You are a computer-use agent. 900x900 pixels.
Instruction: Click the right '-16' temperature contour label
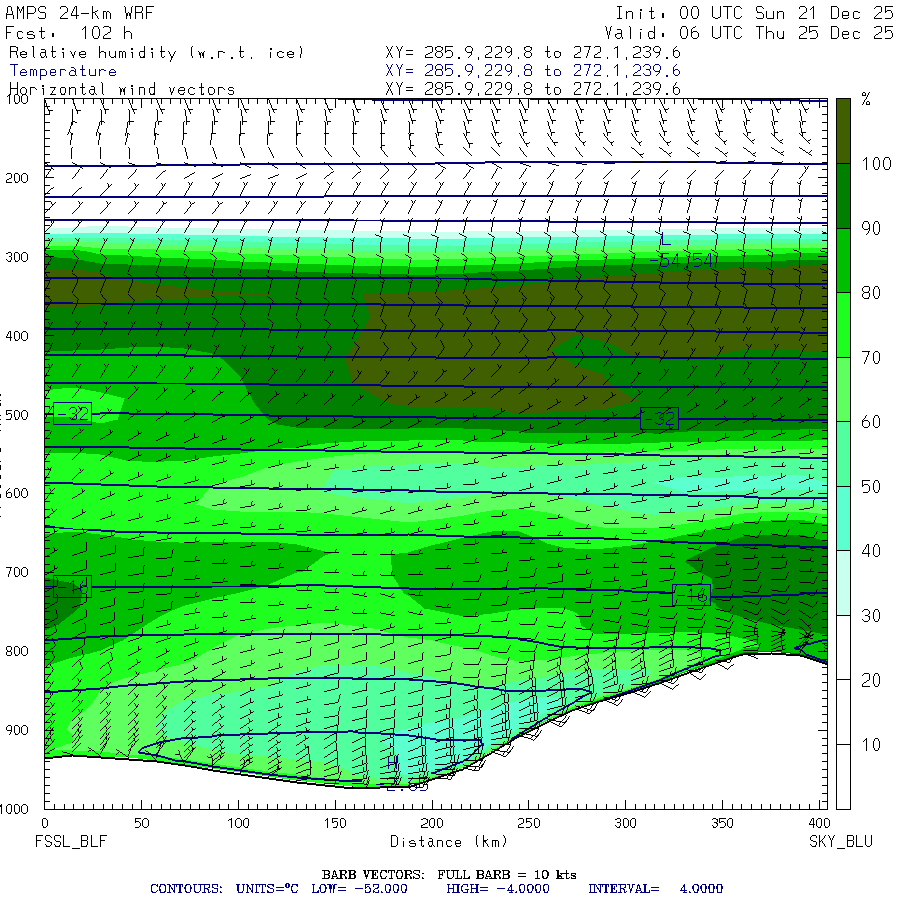[691, 595]
